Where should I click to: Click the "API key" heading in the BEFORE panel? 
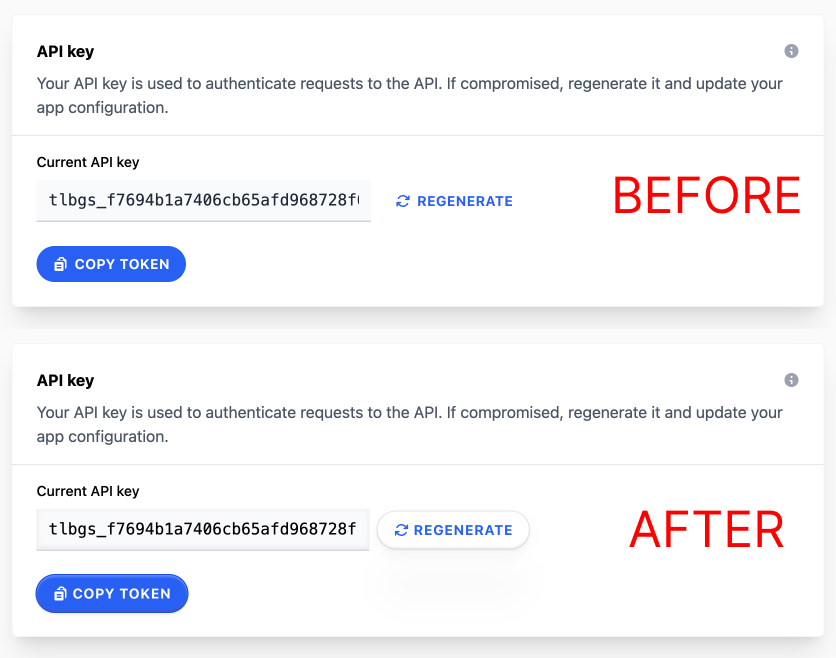coord(65,52)
